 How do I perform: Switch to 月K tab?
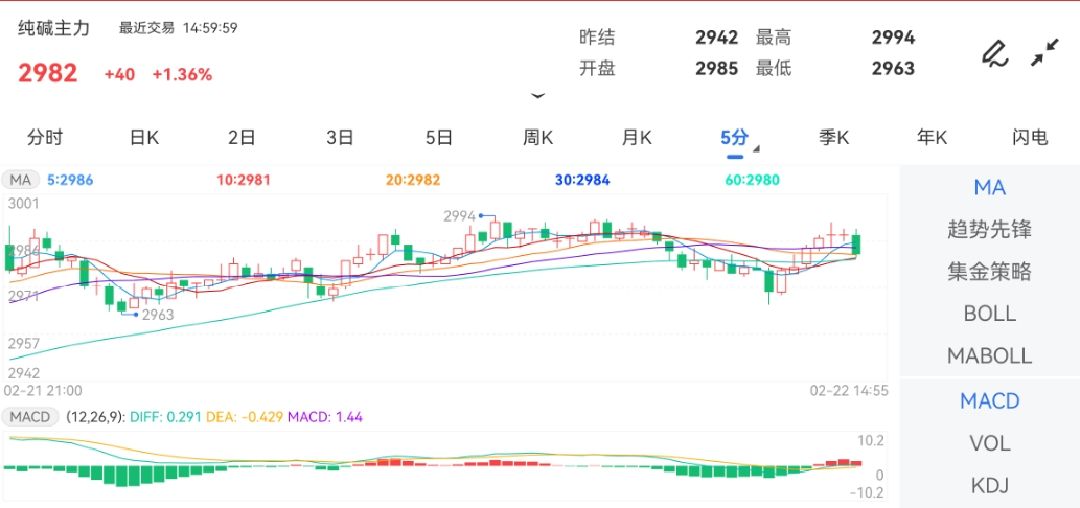[x=636, y=138]
